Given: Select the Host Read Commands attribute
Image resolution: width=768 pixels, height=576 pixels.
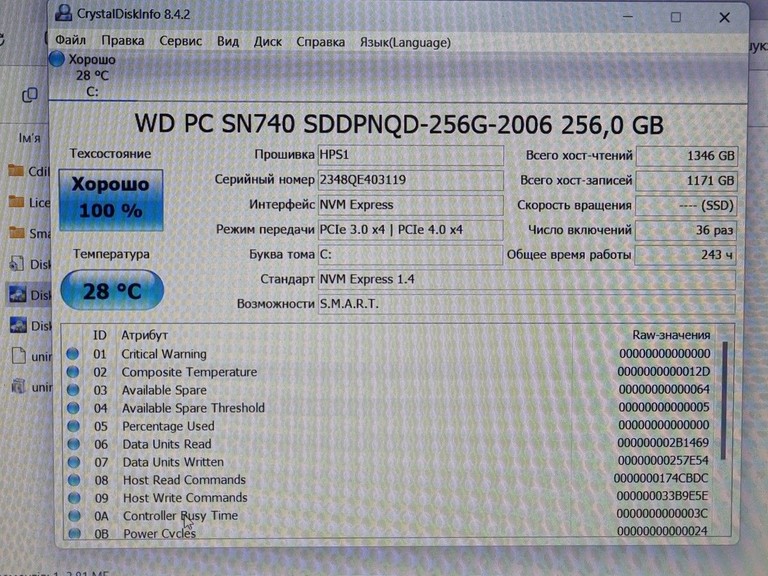Looking at the screenshot, I should [x=389, y=479].
